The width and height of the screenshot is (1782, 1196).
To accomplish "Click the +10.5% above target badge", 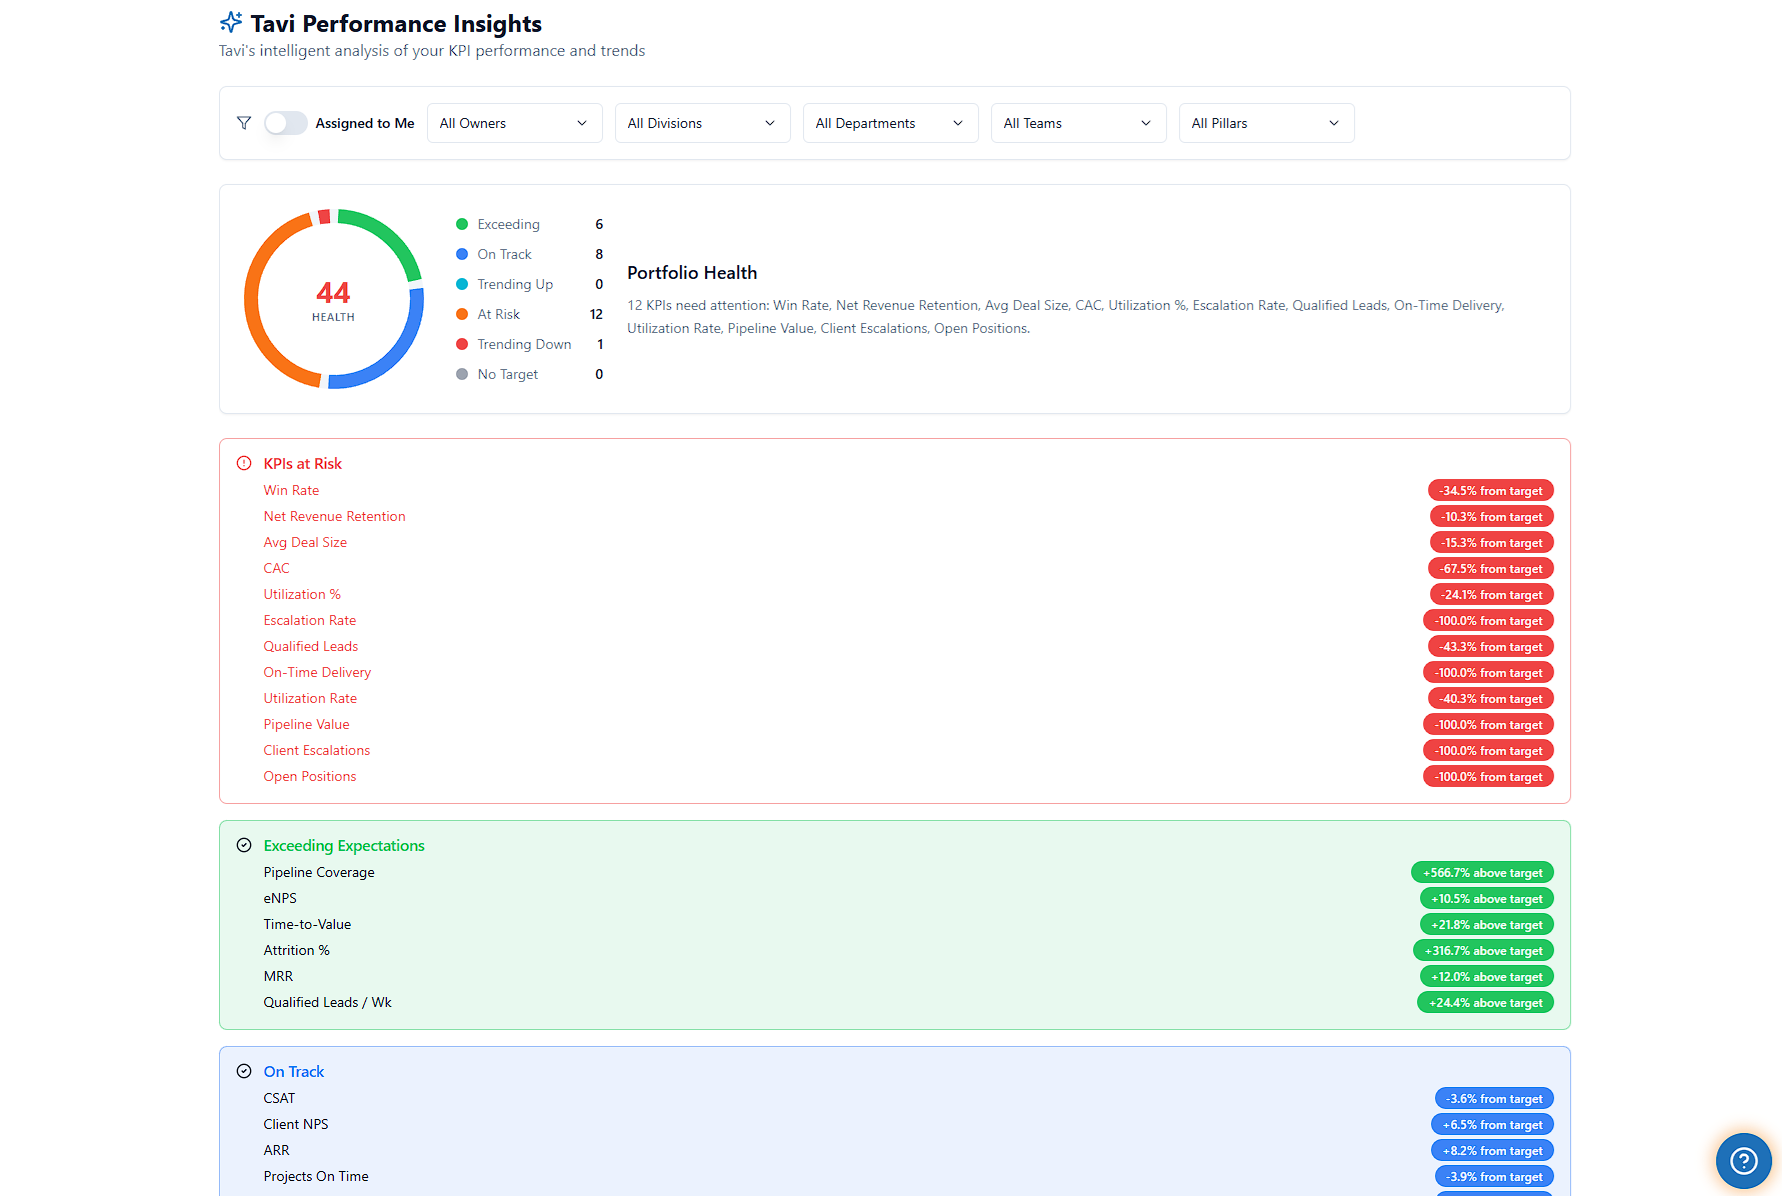I will 1486,898.
